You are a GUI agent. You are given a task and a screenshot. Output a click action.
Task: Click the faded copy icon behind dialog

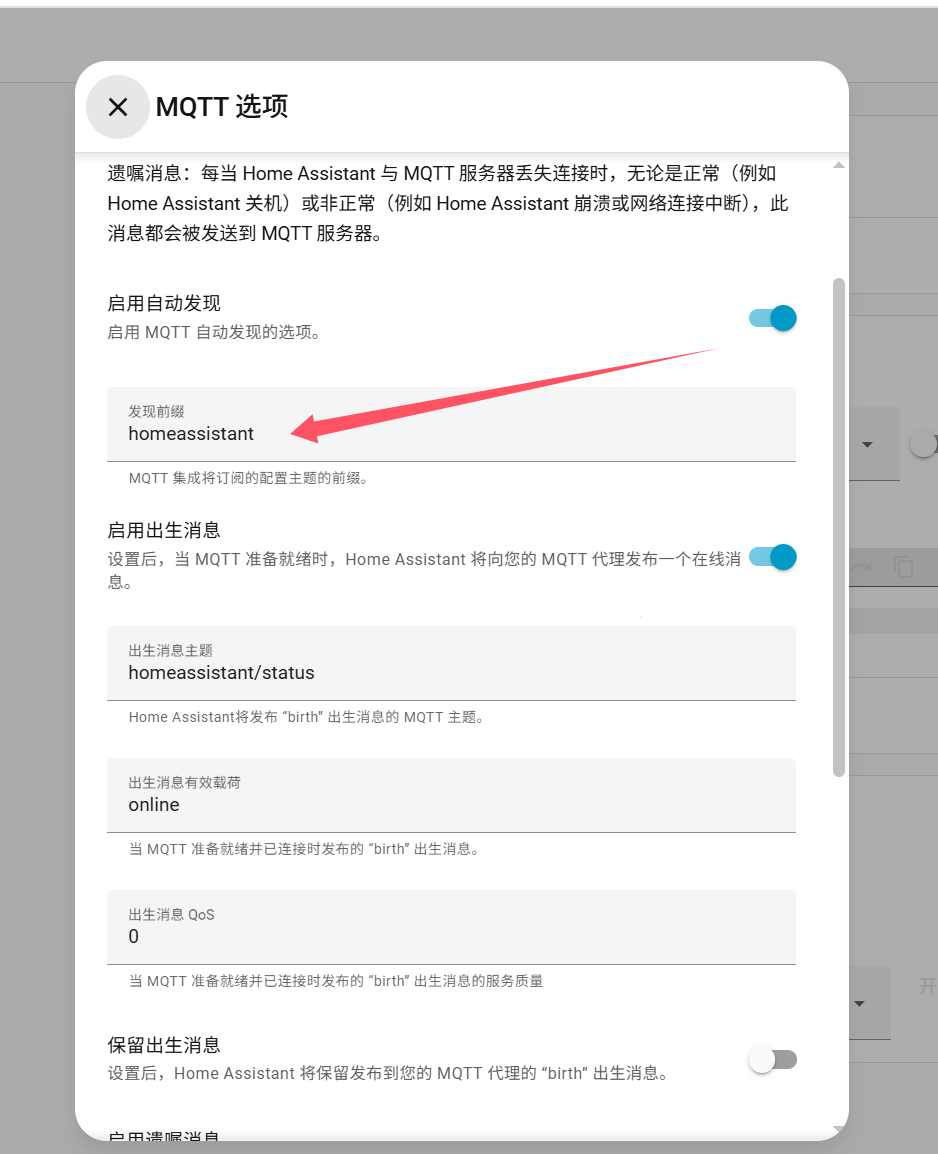[x=904, y=567]
